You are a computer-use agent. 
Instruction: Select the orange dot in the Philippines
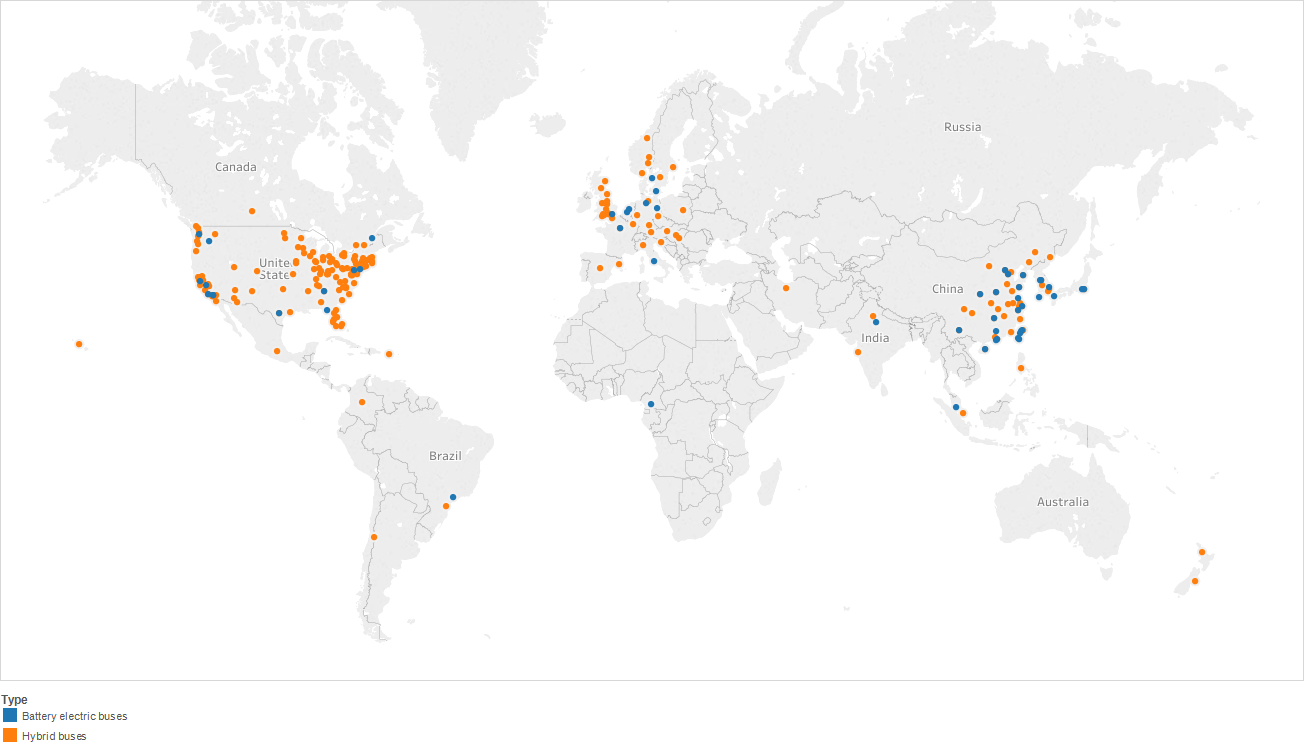click(1021, 368)
